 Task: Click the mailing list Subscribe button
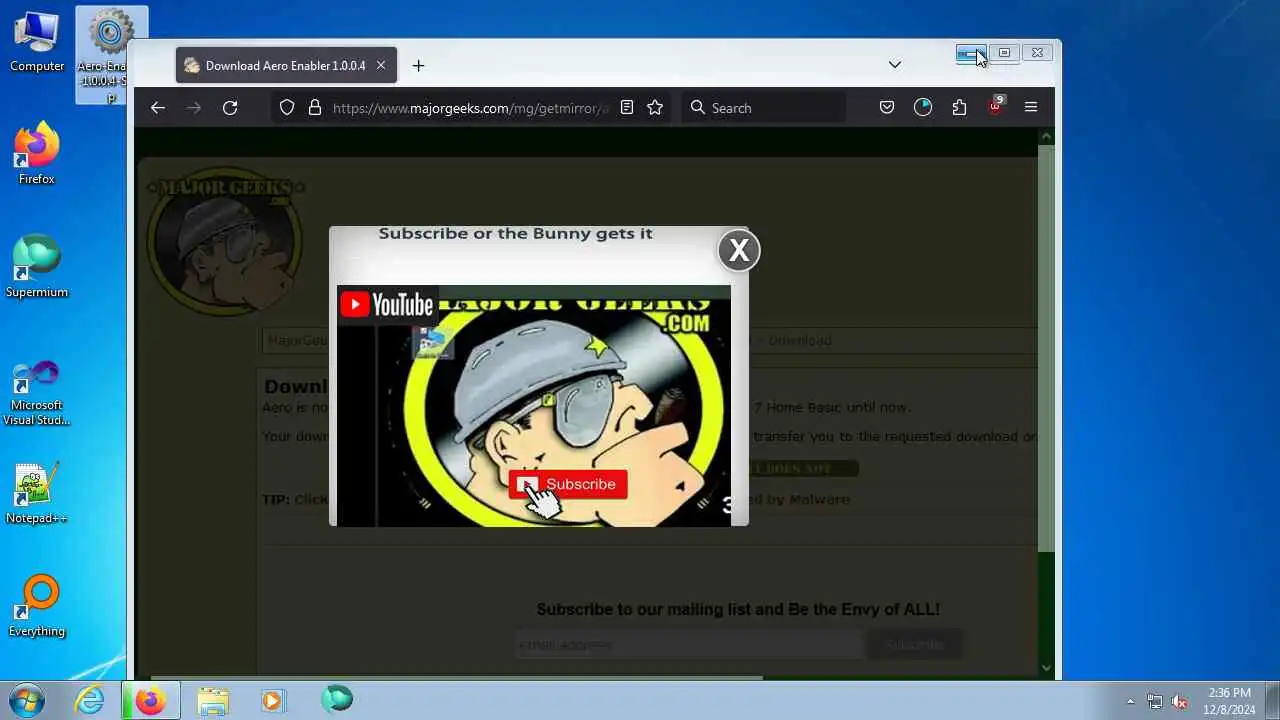(x=914, y=645)
